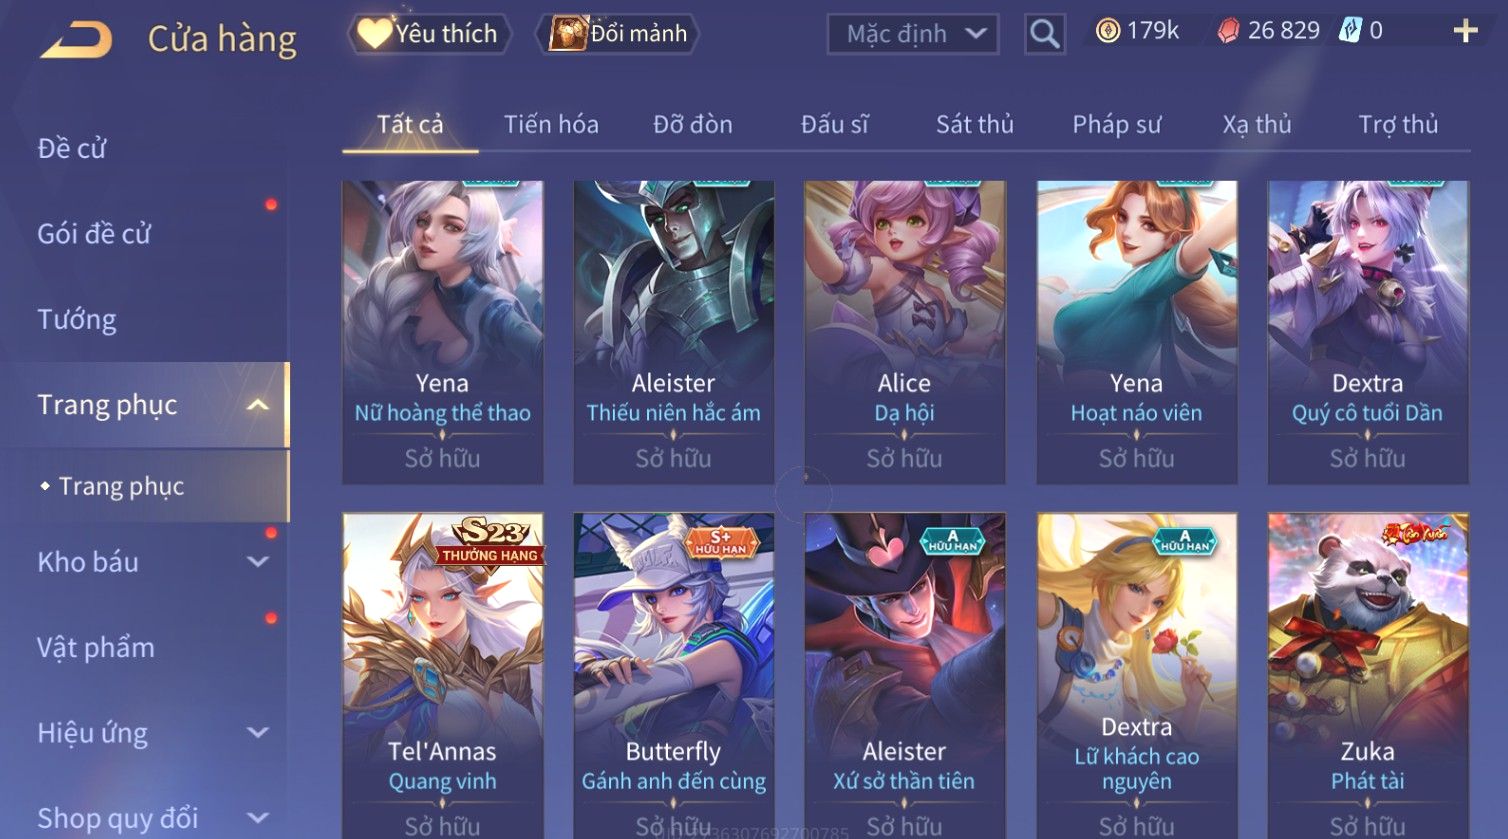1508x839 pixels.
Task: Open Yêu thích favorites heart button
Action: [x=429, y=34]
